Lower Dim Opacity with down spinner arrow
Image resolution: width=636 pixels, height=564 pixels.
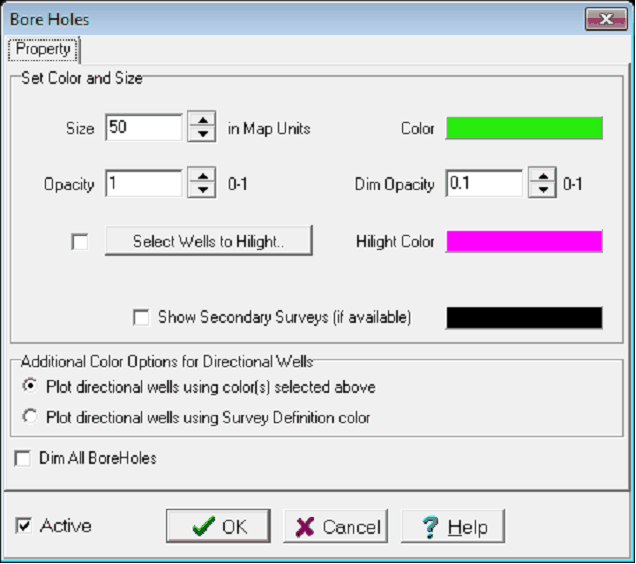click(x=543, y=190)
